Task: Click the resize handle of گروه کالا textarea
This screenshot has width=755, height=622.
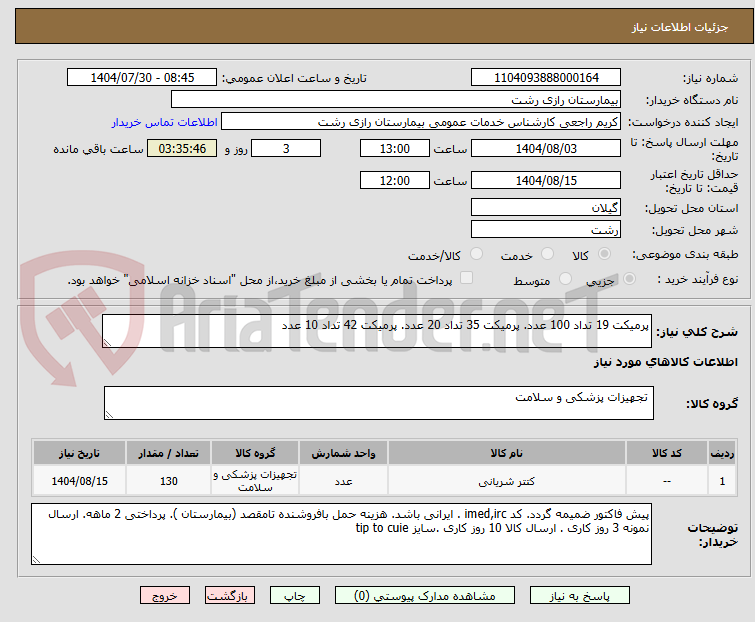Action: 109,415
